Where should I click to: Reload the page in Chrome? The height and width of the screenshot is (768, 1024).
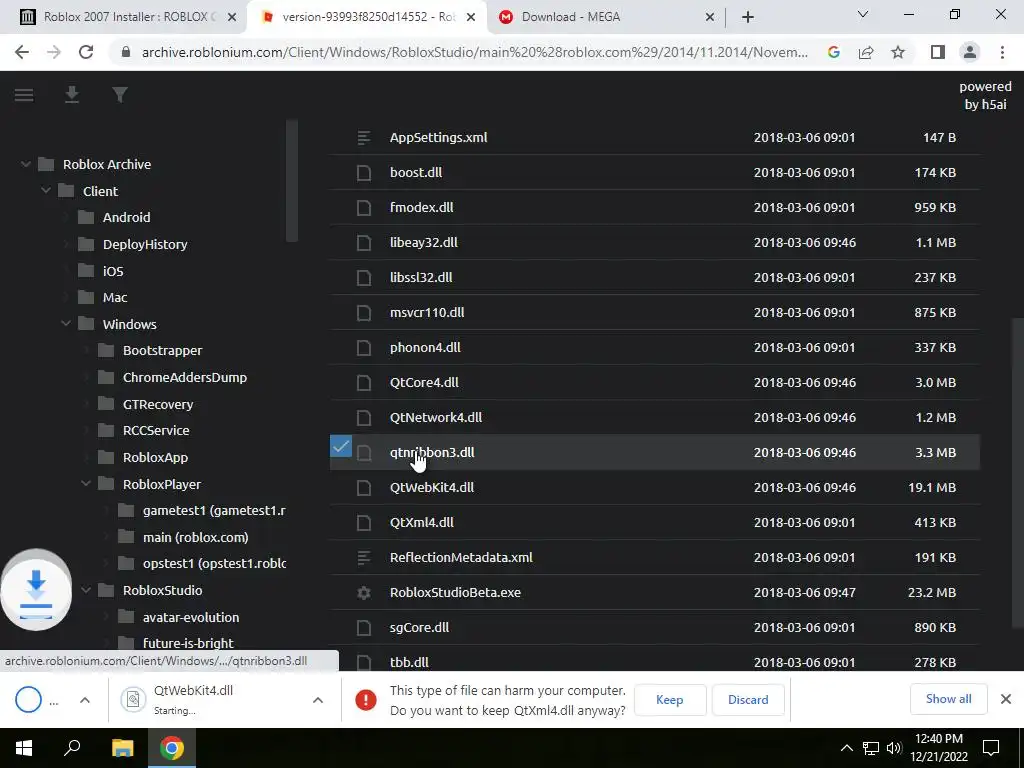click(x=86, y=52)
